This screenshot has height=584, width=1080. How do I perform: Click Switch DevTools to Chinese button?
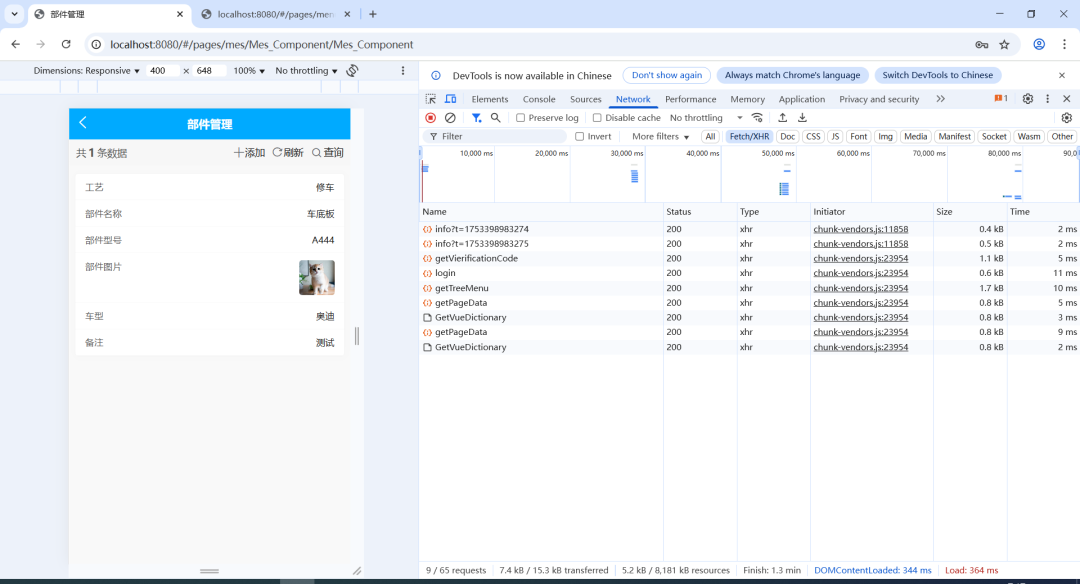click(x=937, y=75)
